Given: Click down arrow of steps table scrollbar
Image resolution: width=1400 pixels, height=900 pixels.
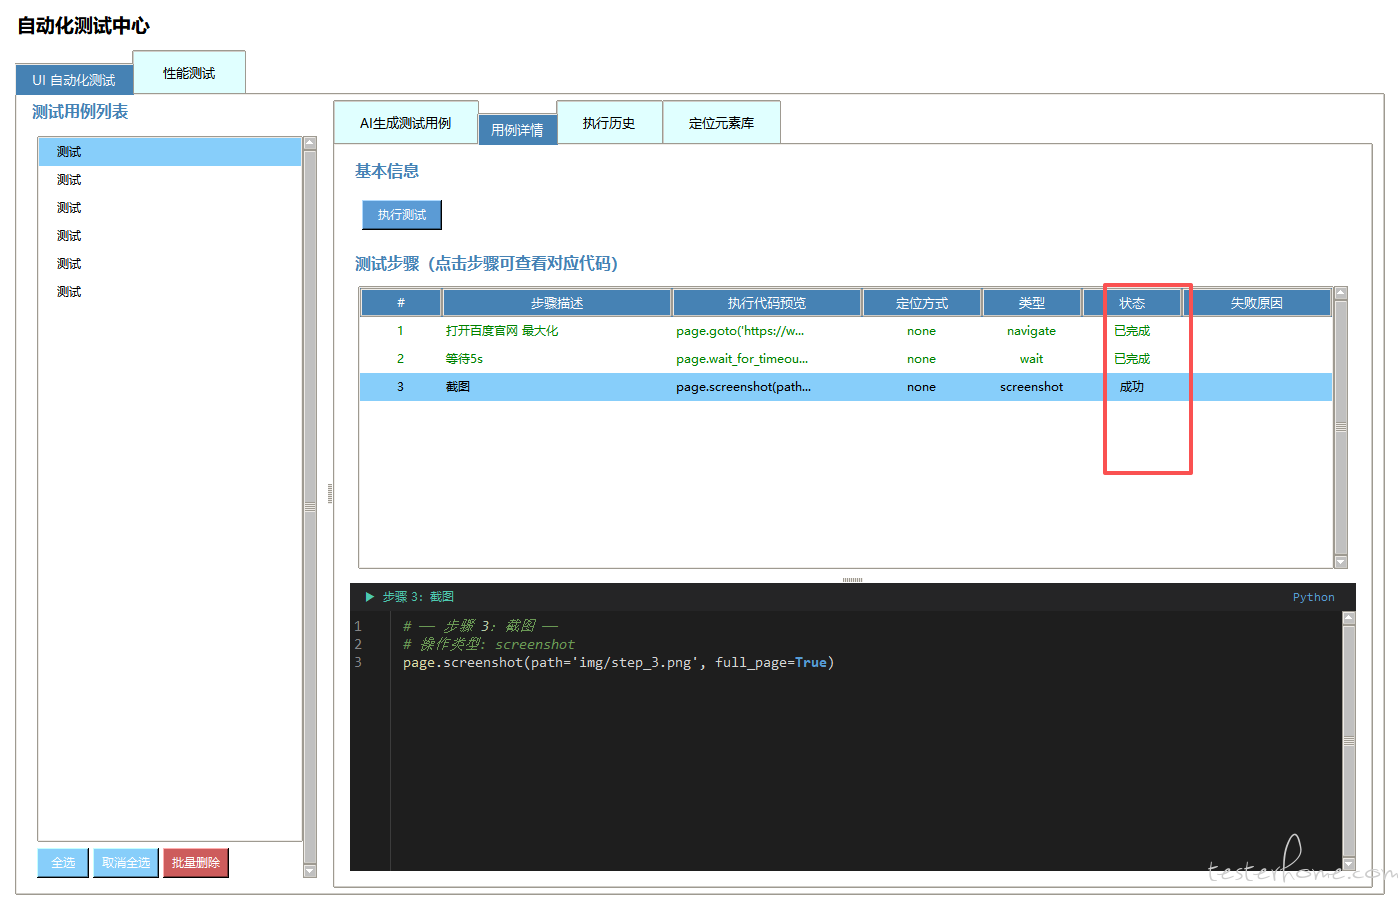Looking at the screenshot, I should pos(1341,562).
